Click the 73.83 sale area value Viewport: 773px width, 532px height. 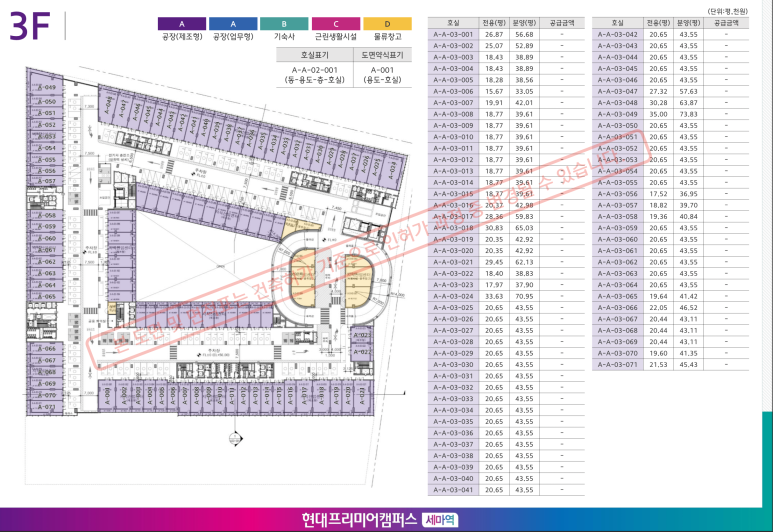coord(688,114)
